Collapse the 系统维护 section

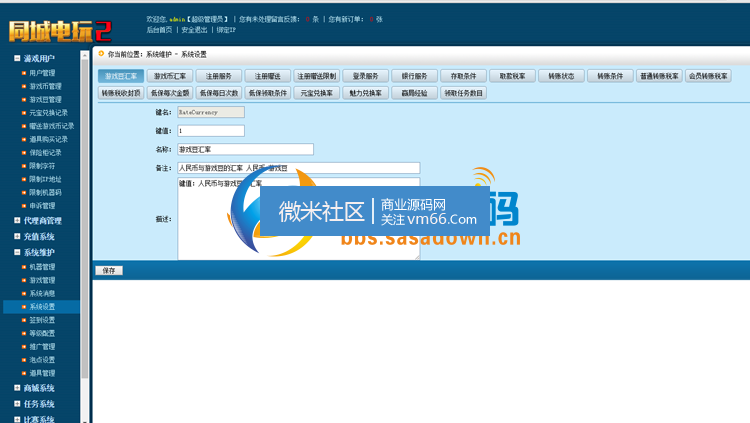point(17,252)
